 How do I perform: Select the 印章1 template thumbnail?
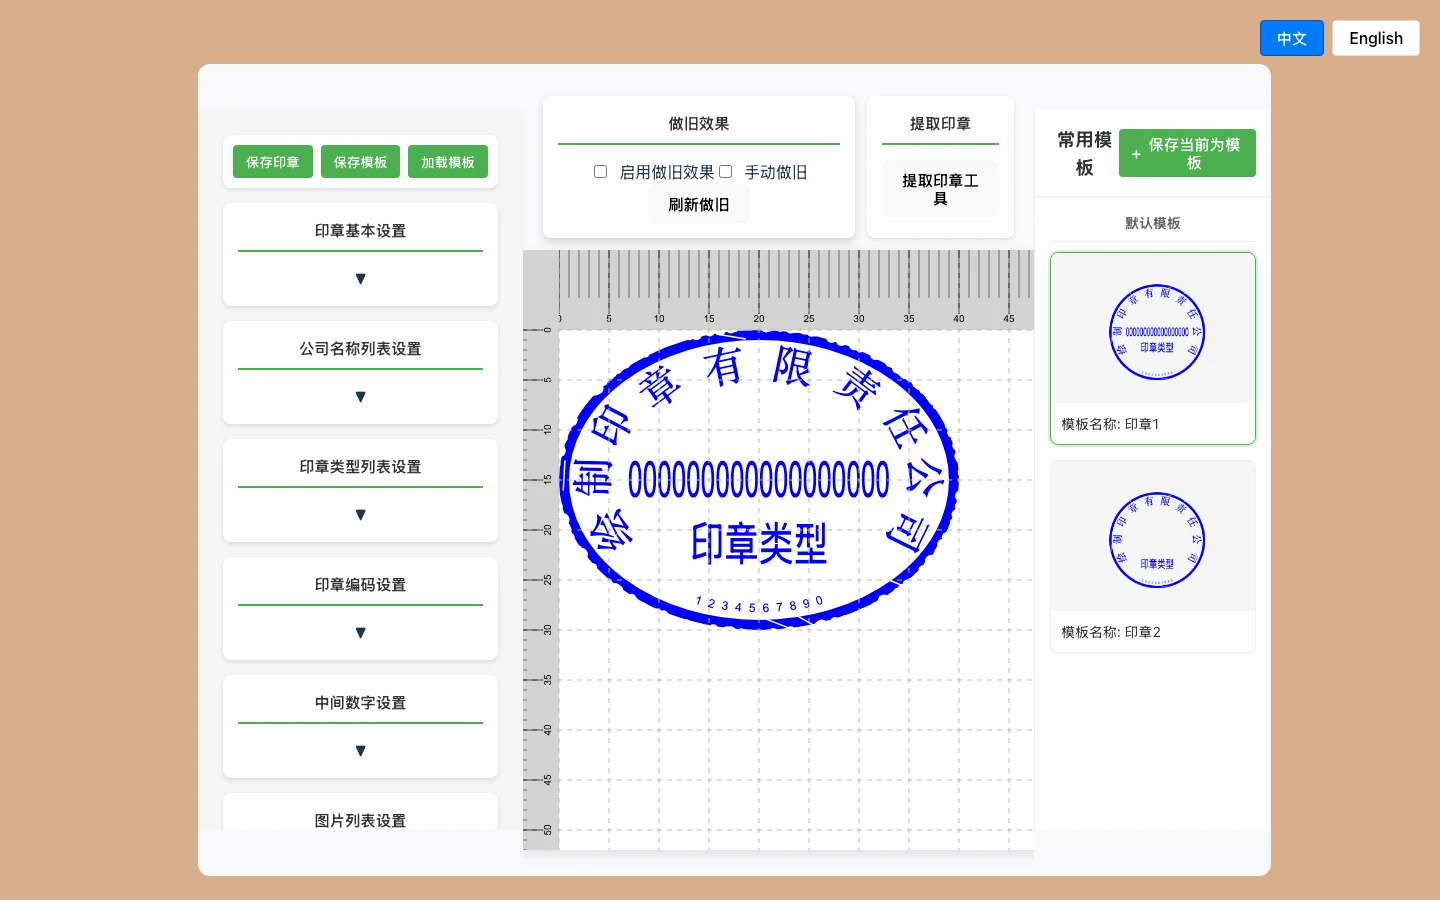pos(1153,329)
